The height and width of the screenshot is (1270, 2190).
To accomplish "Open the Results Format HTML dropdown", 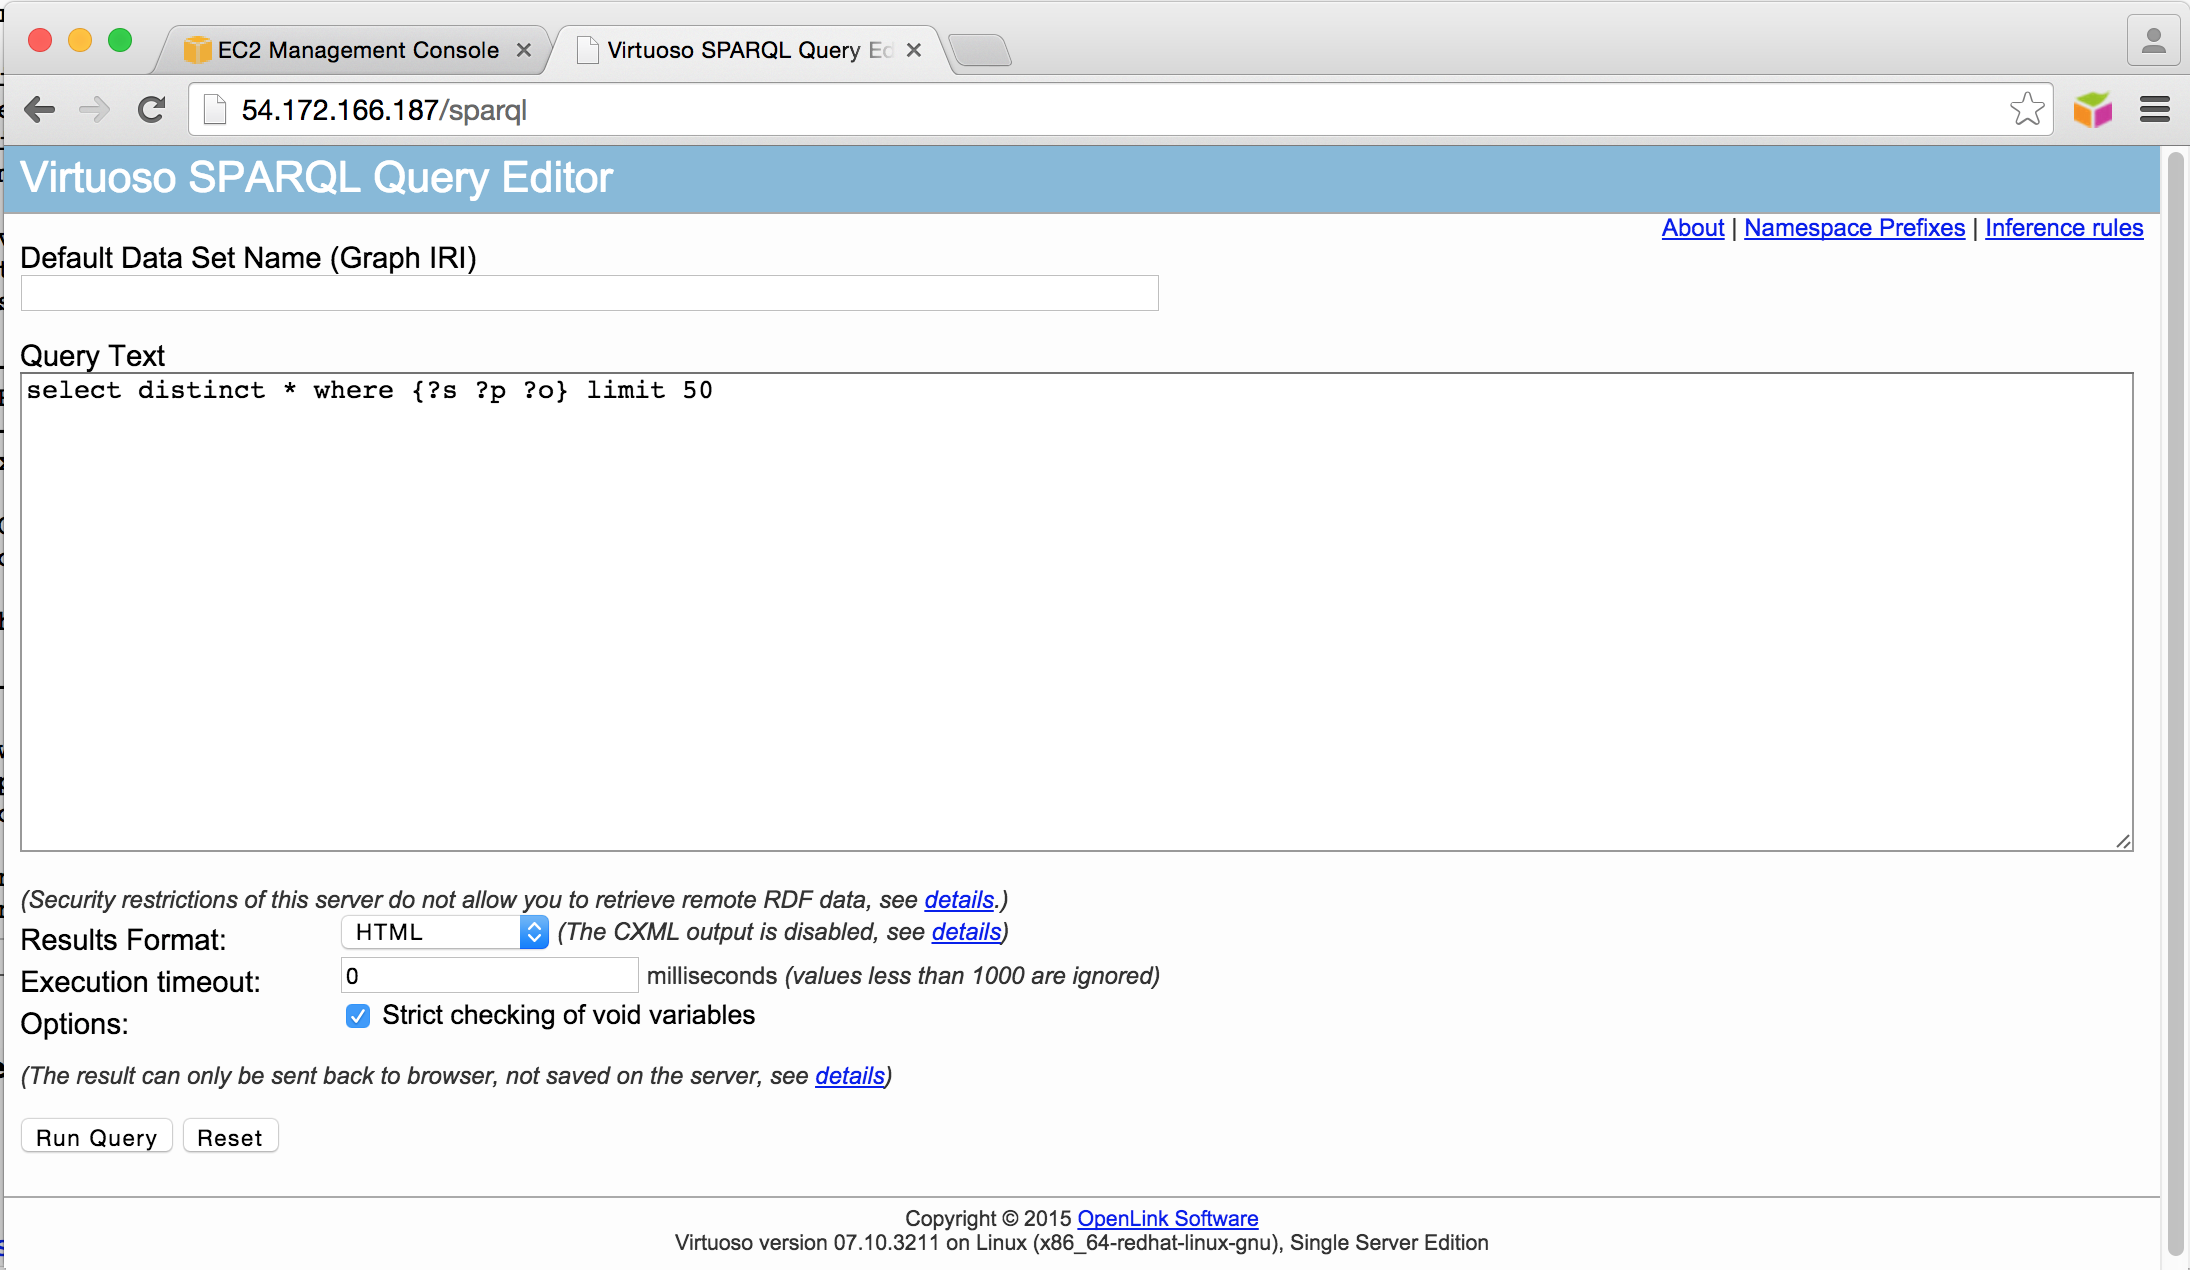I will (445, 932).
